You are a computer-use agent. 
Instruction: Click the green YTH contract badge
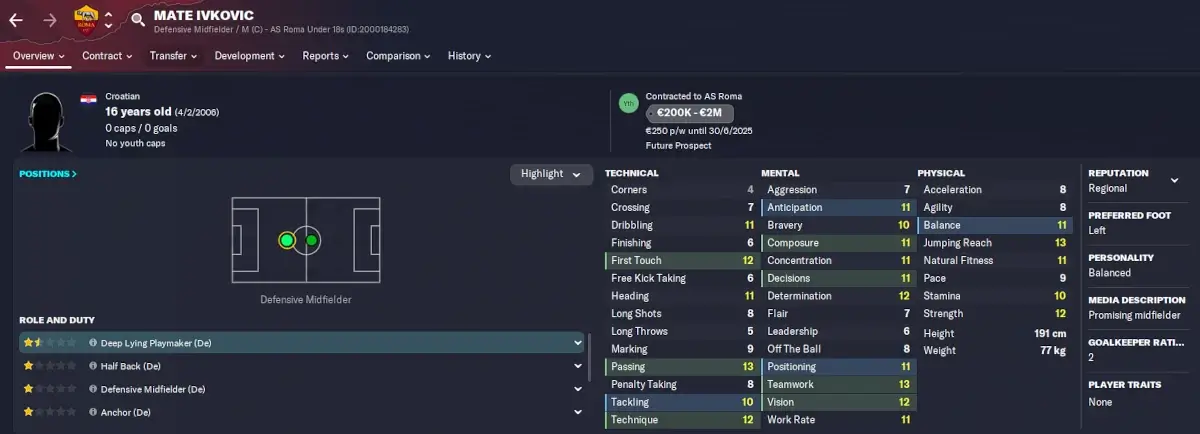tap(629, 103)
